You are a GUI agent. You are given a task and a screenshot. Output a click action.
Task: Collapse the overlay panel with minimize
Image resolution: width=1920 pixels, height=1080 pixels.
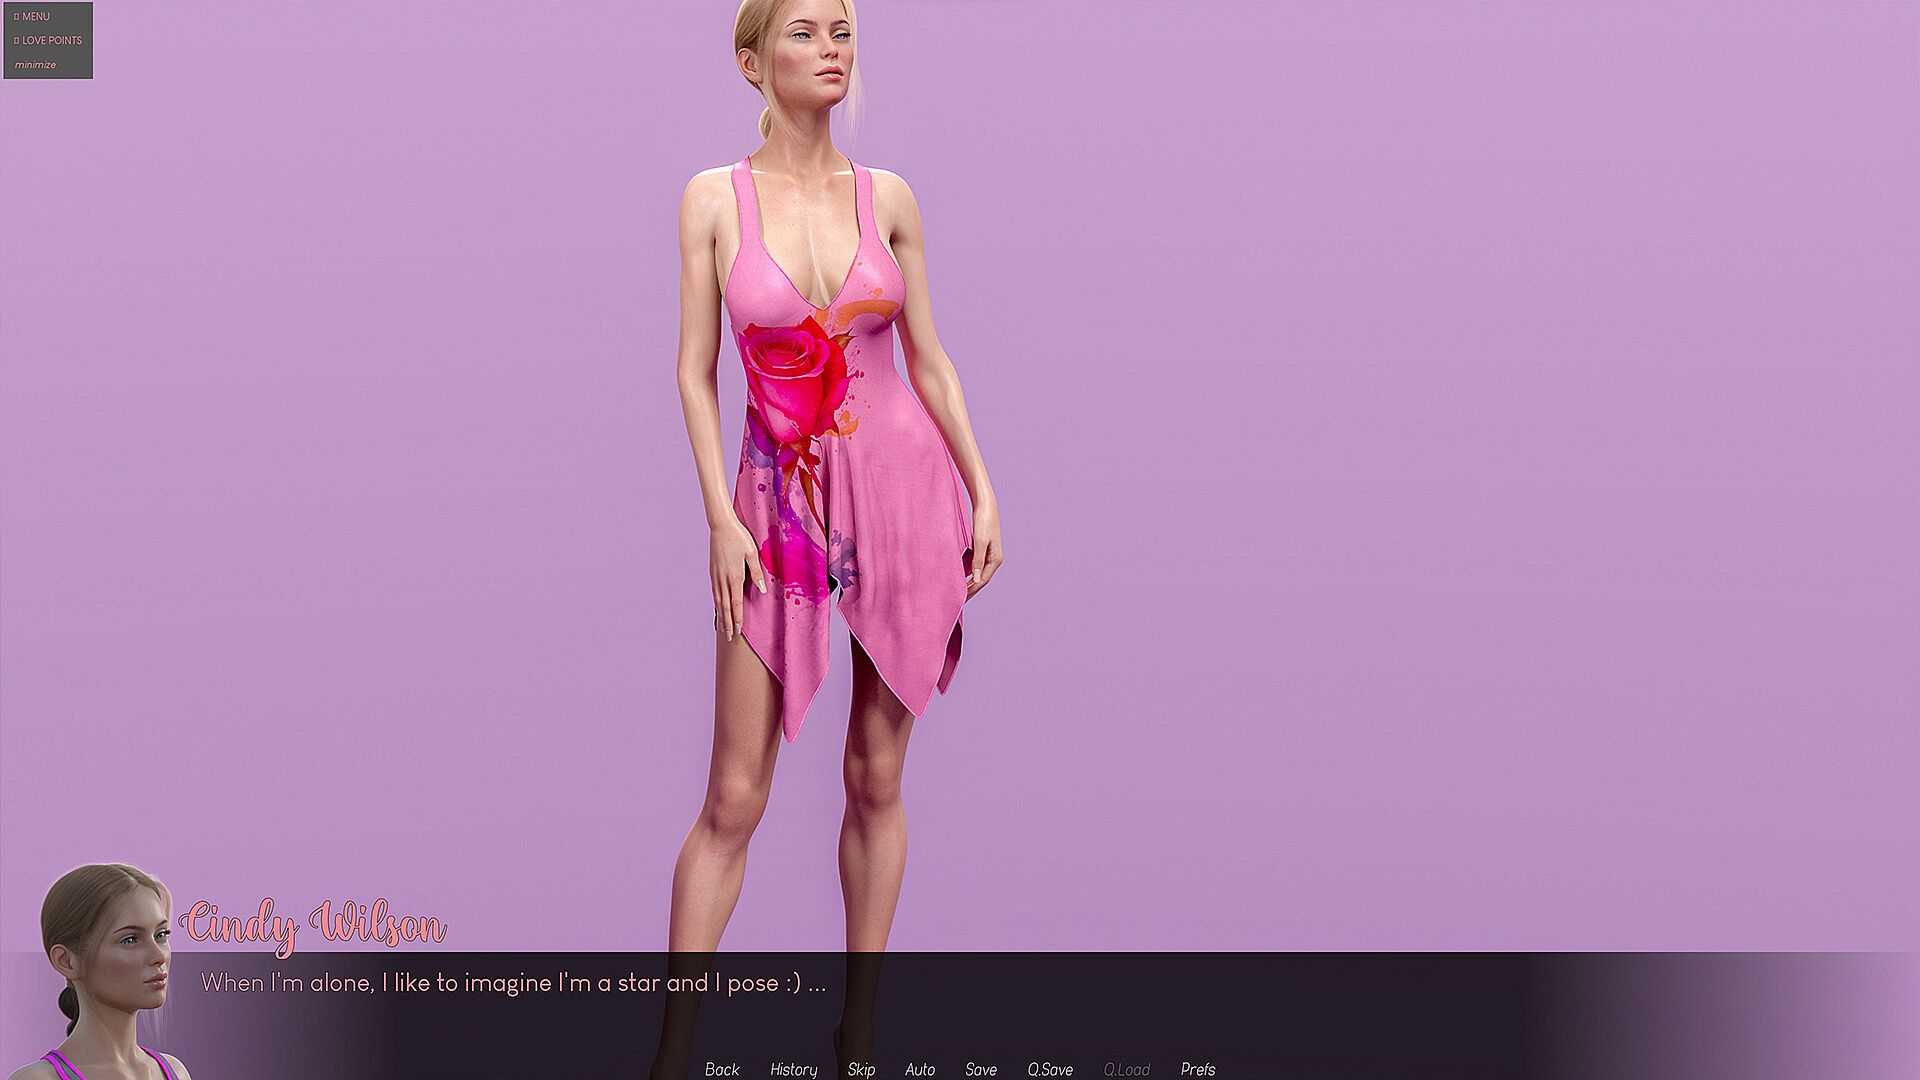pos(35,65)
